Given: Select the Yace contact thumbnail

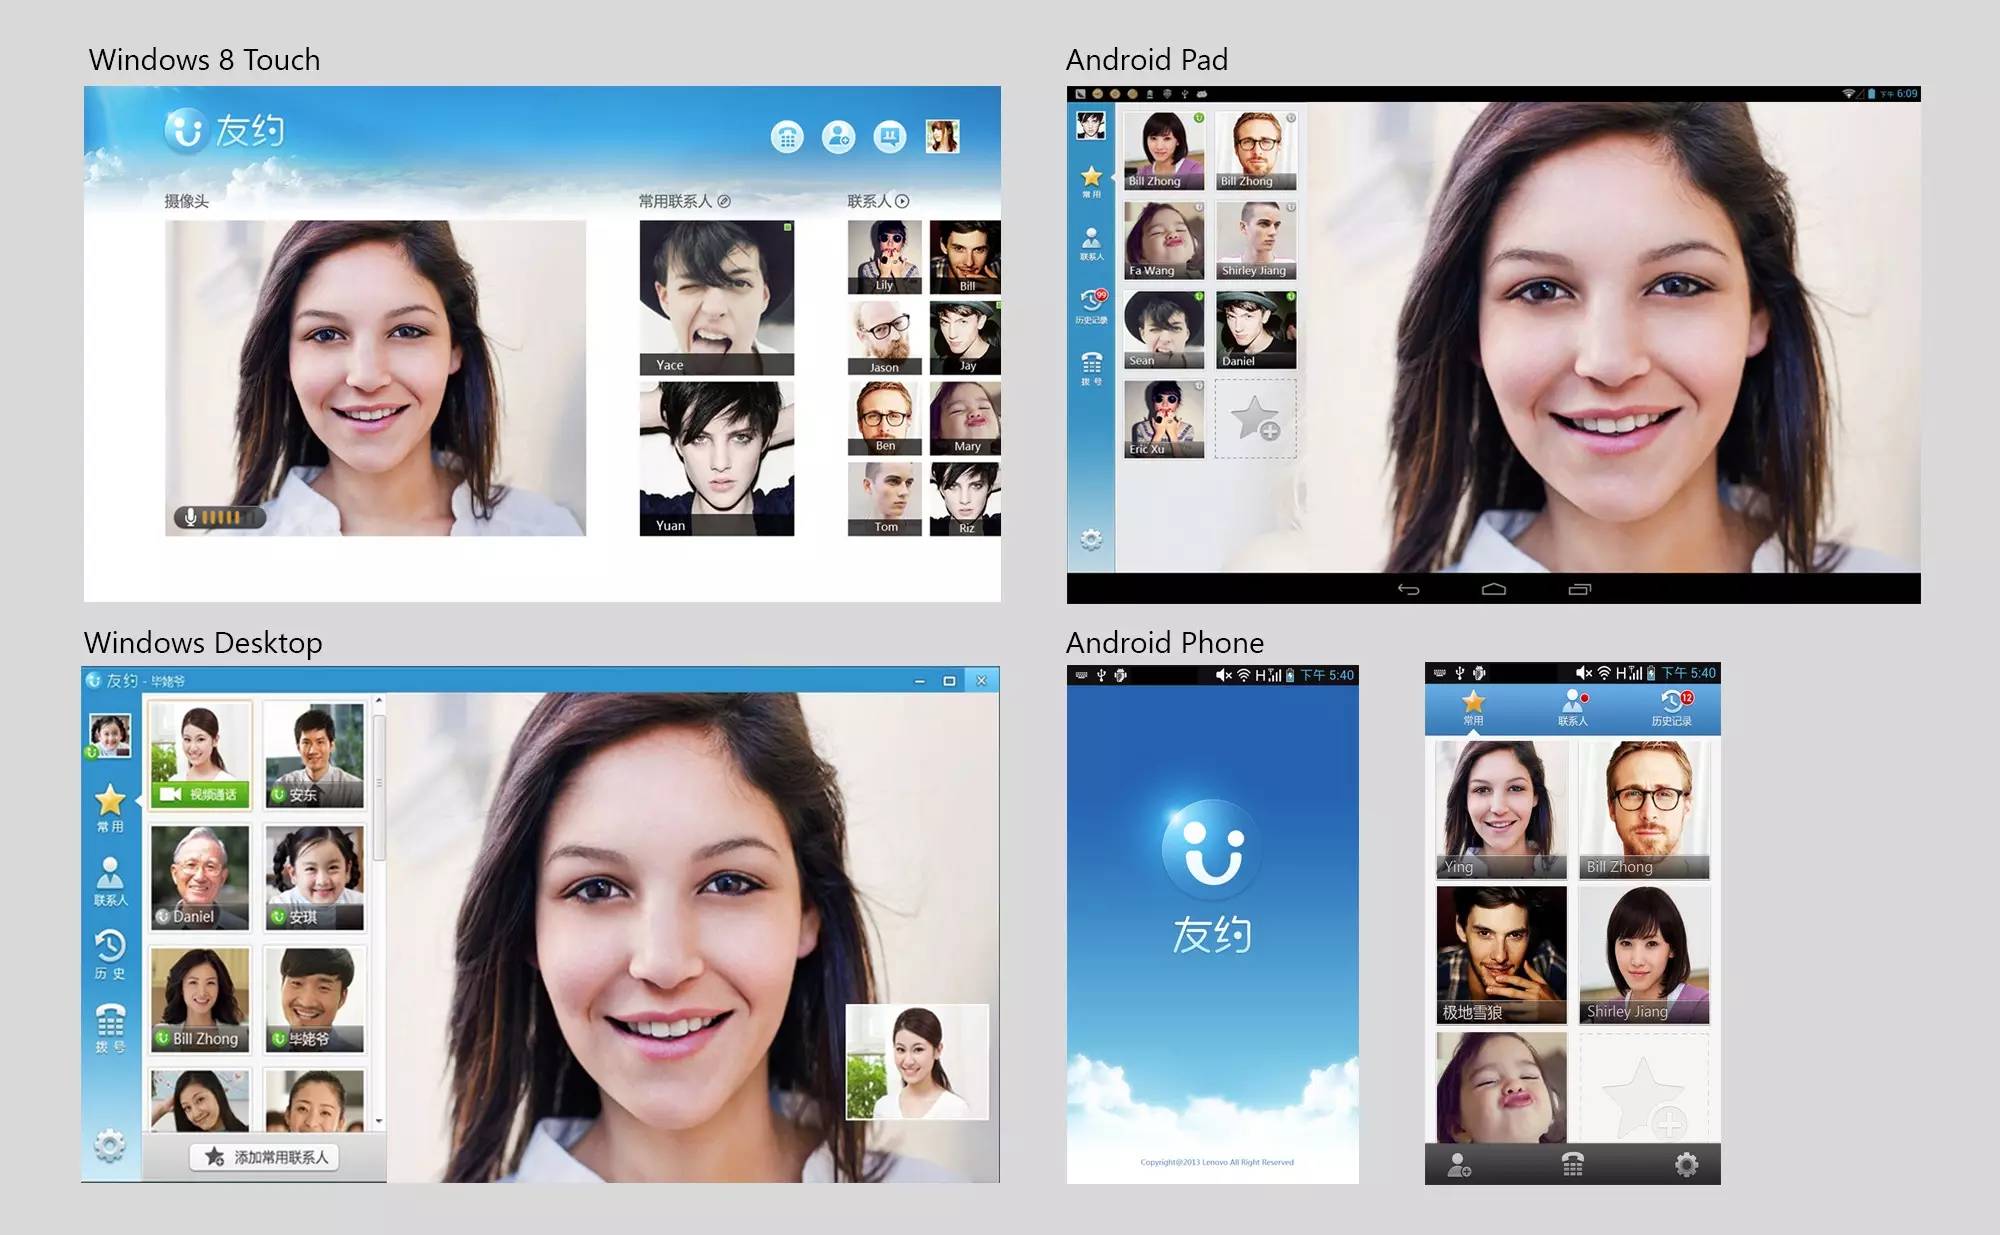Looking at the screenshot, I should tap(716, 297).
